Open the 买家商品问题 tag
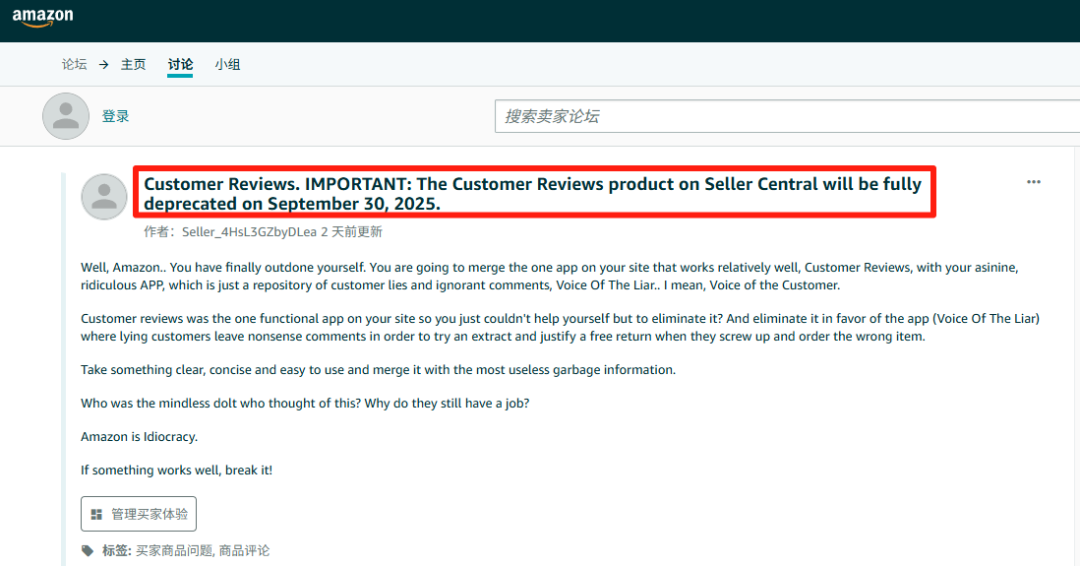This screenshot has width=1080, height=566. tap(174, 550)
